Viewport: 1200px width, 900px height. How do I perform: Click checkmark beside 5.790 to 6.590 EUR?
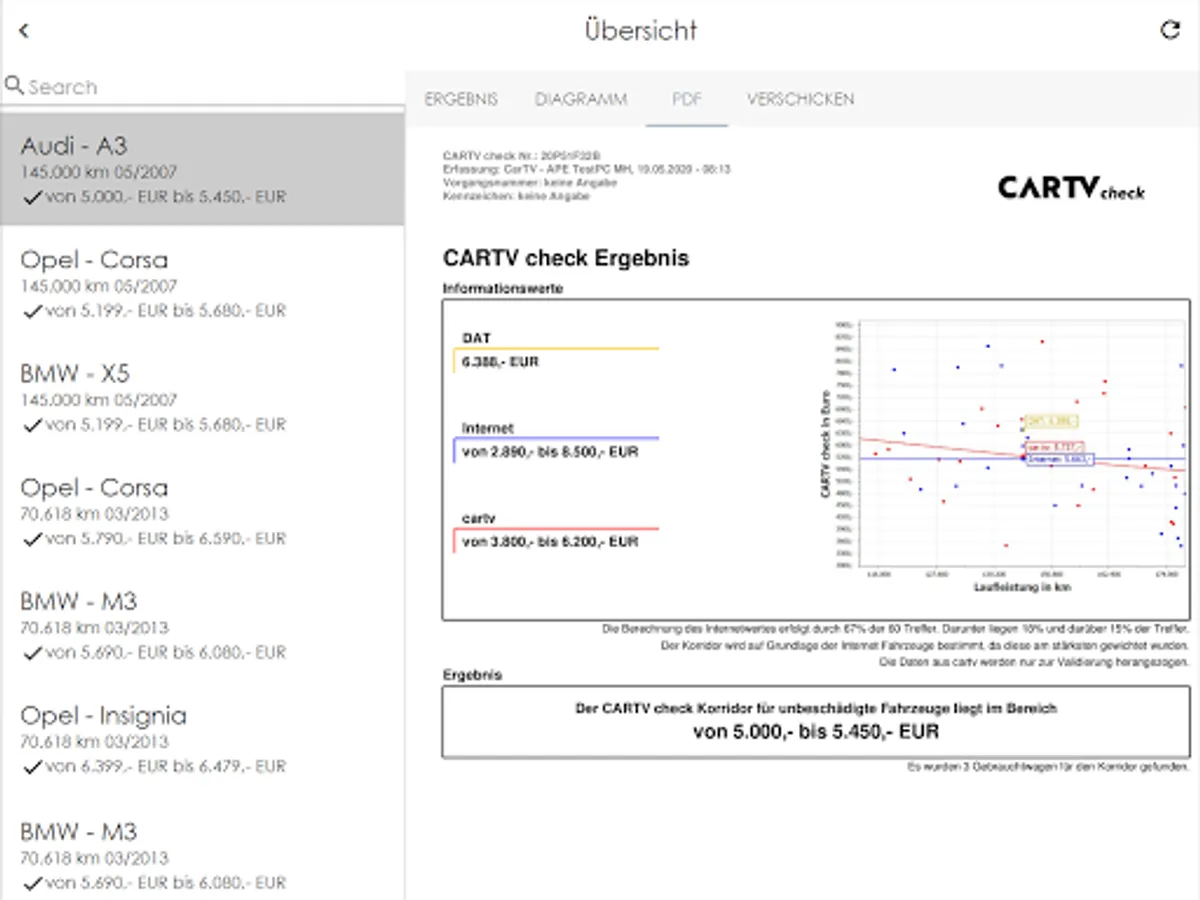31,540
